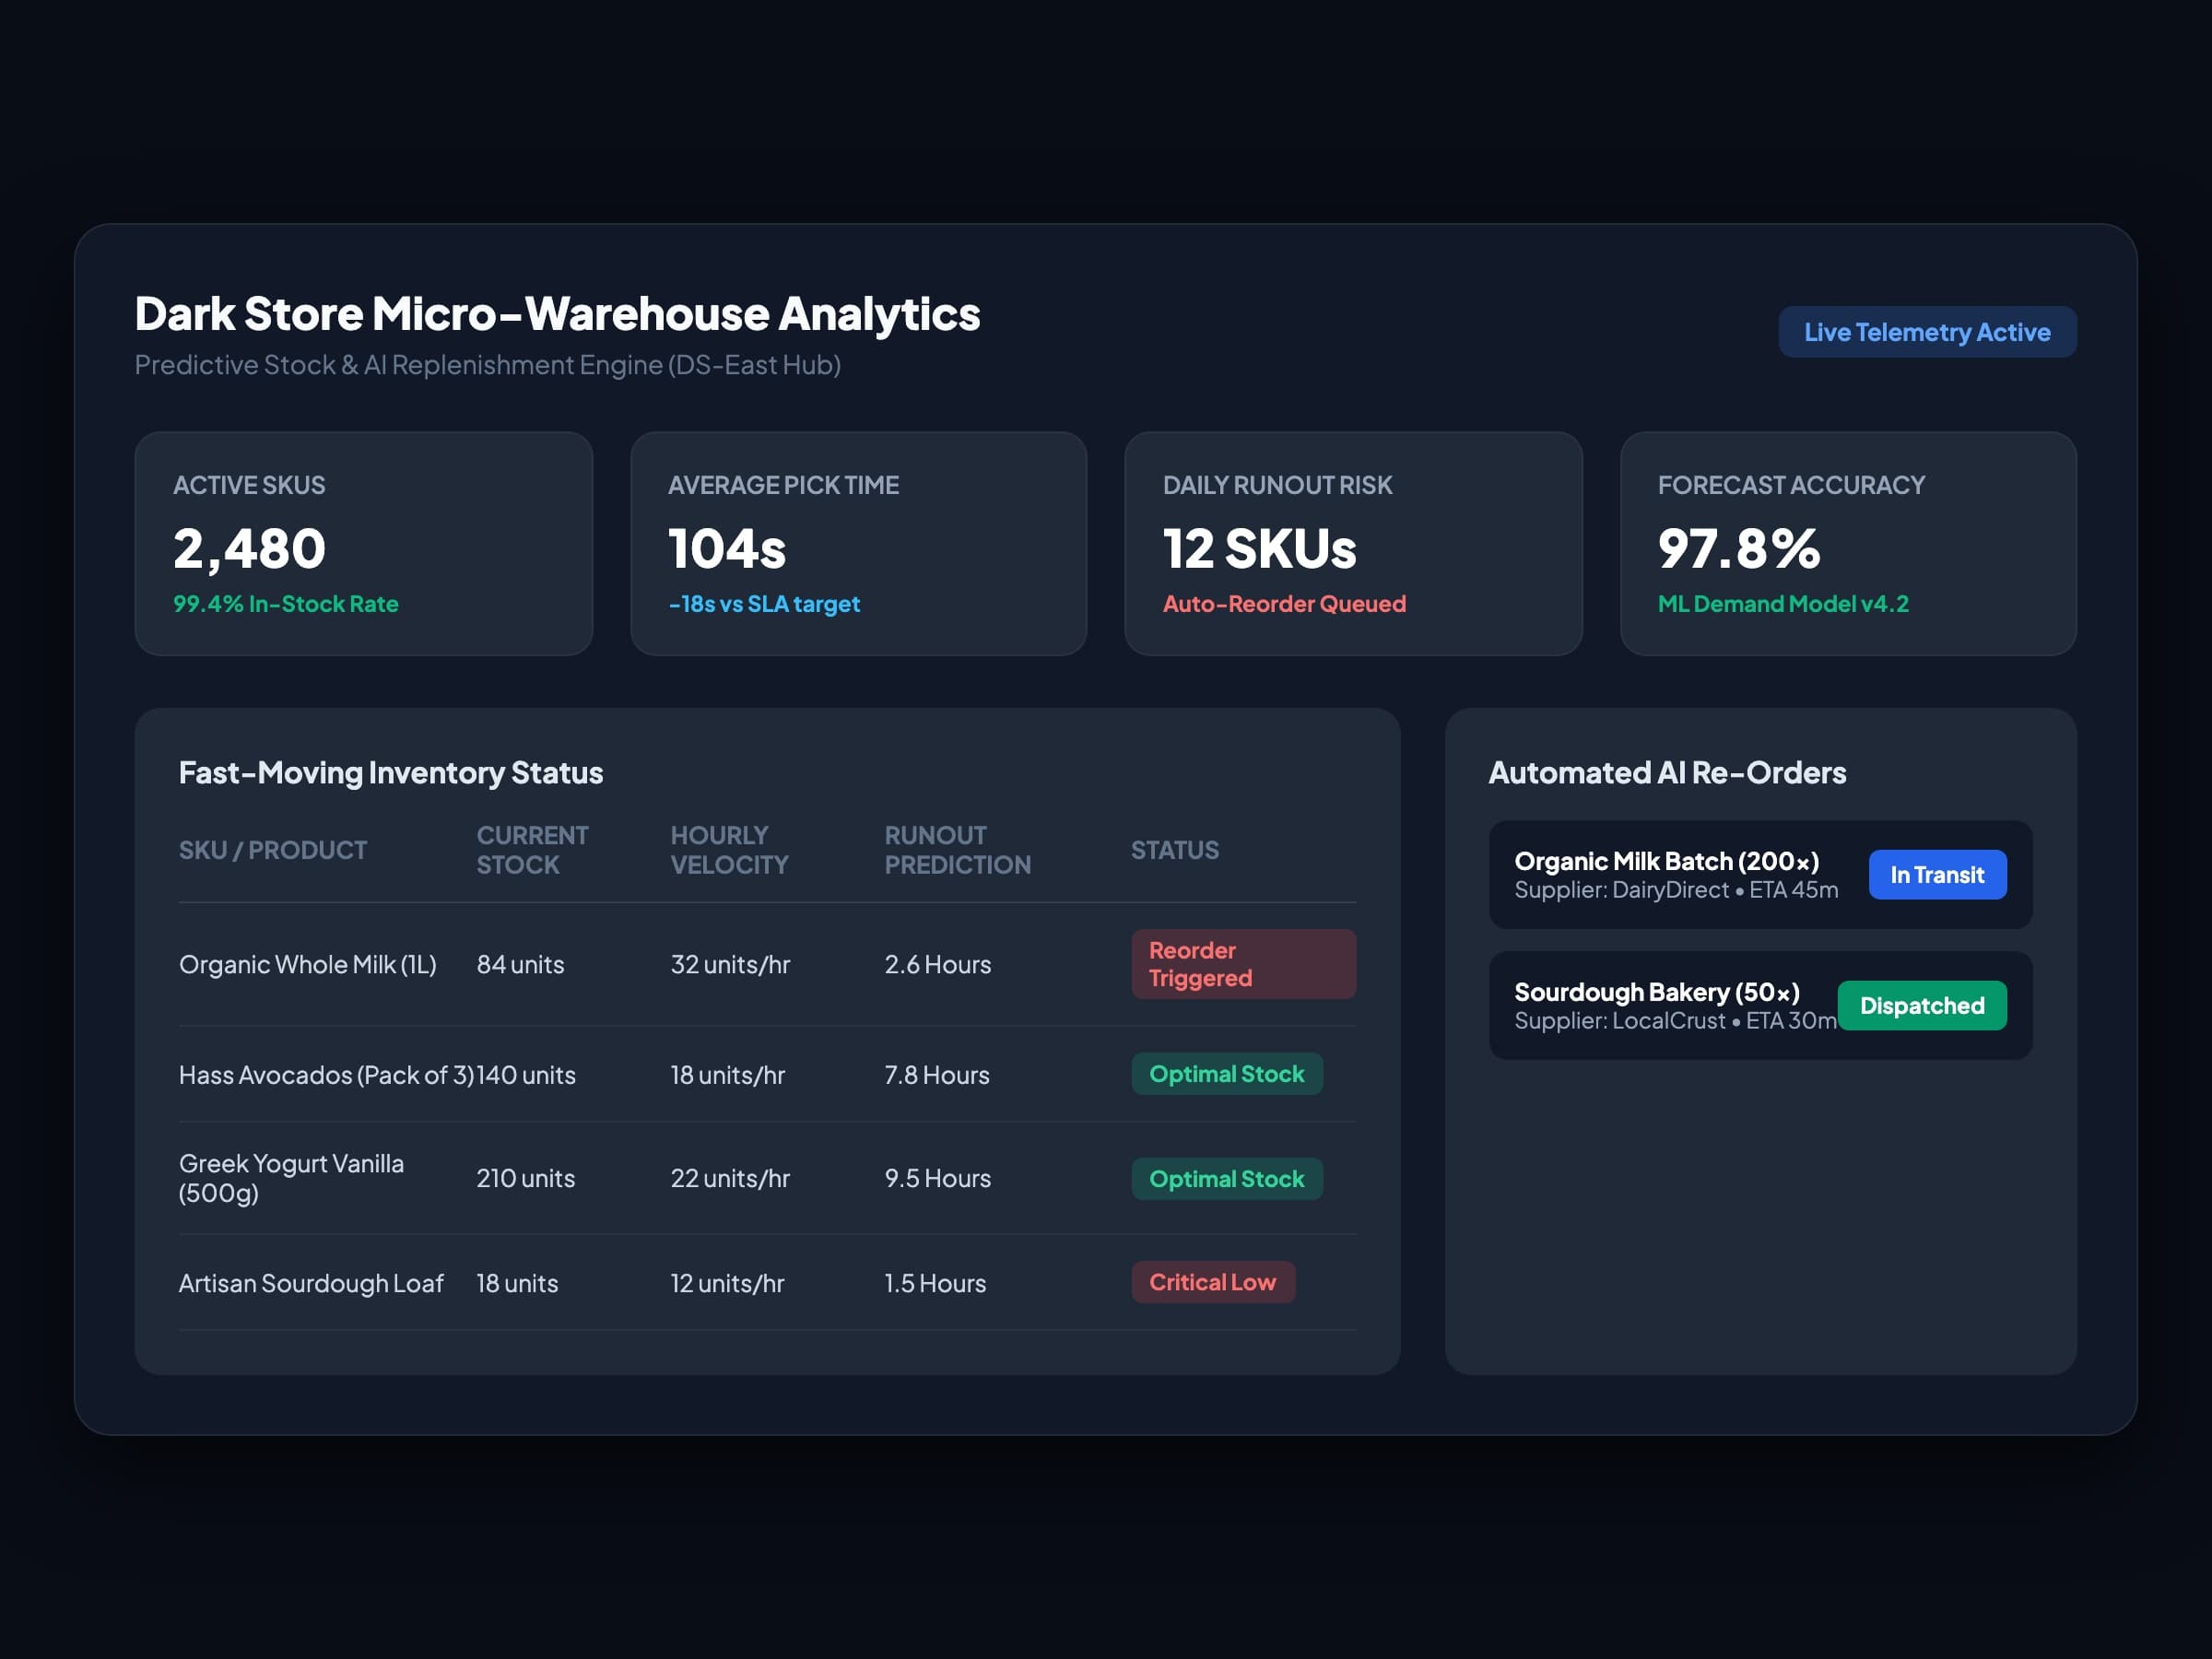Click the Auto-Reorder Queued text
Screen dimensions: 2212x1659
click(1284, 604)
